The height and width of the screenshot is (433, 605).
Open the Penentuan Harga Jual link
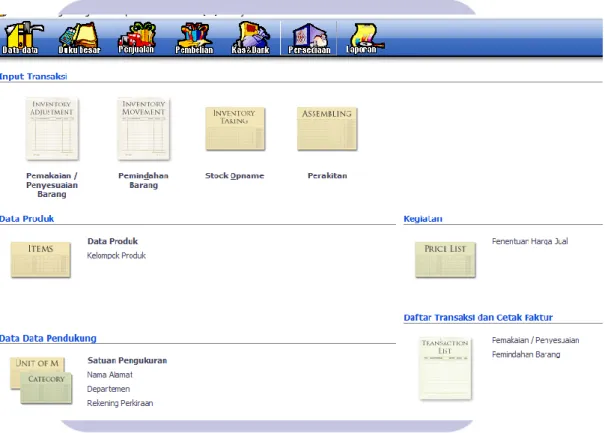[530, 241]
